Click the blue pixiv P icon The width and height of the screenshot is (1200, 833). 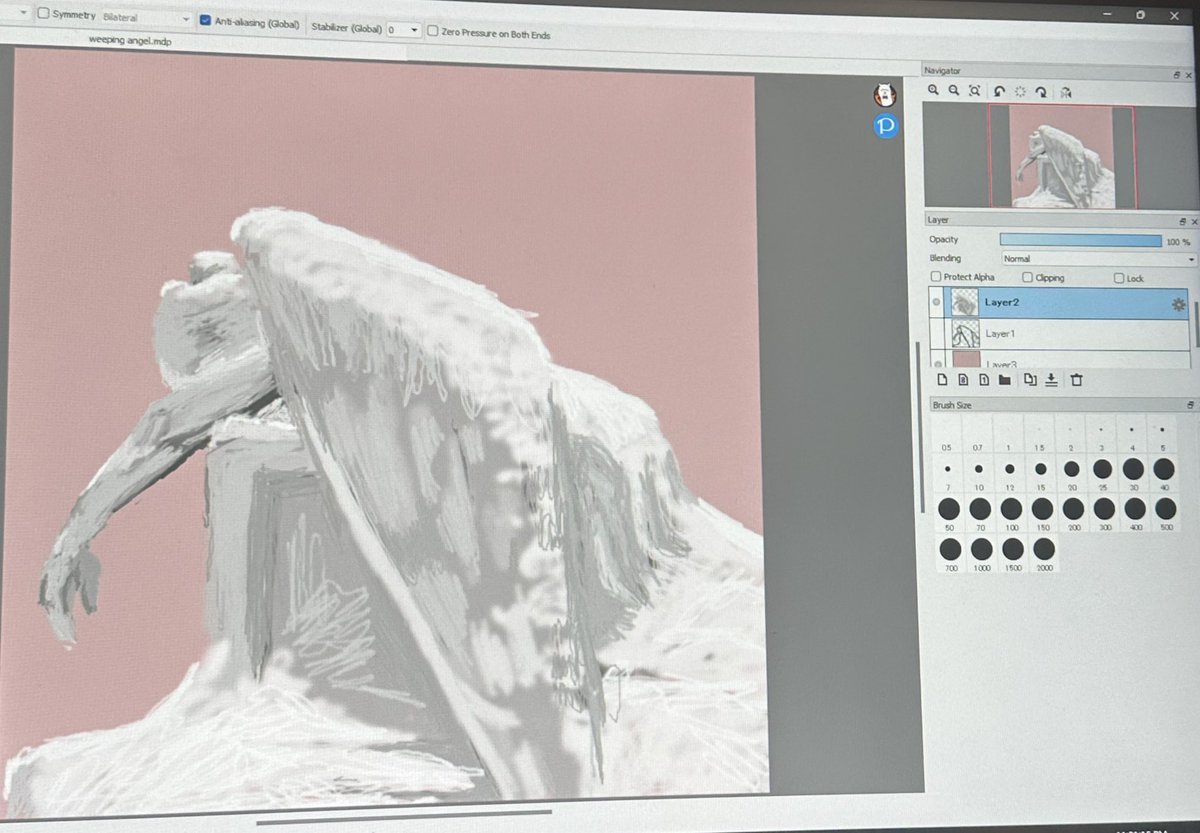pyautogui.click(x=885, y=126)
